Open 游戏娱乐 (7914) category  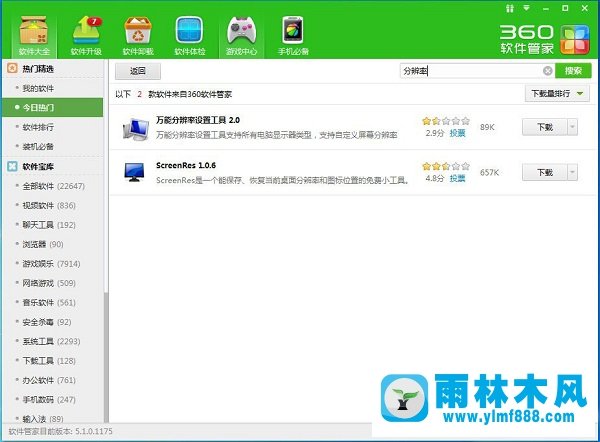coord(53,264)
